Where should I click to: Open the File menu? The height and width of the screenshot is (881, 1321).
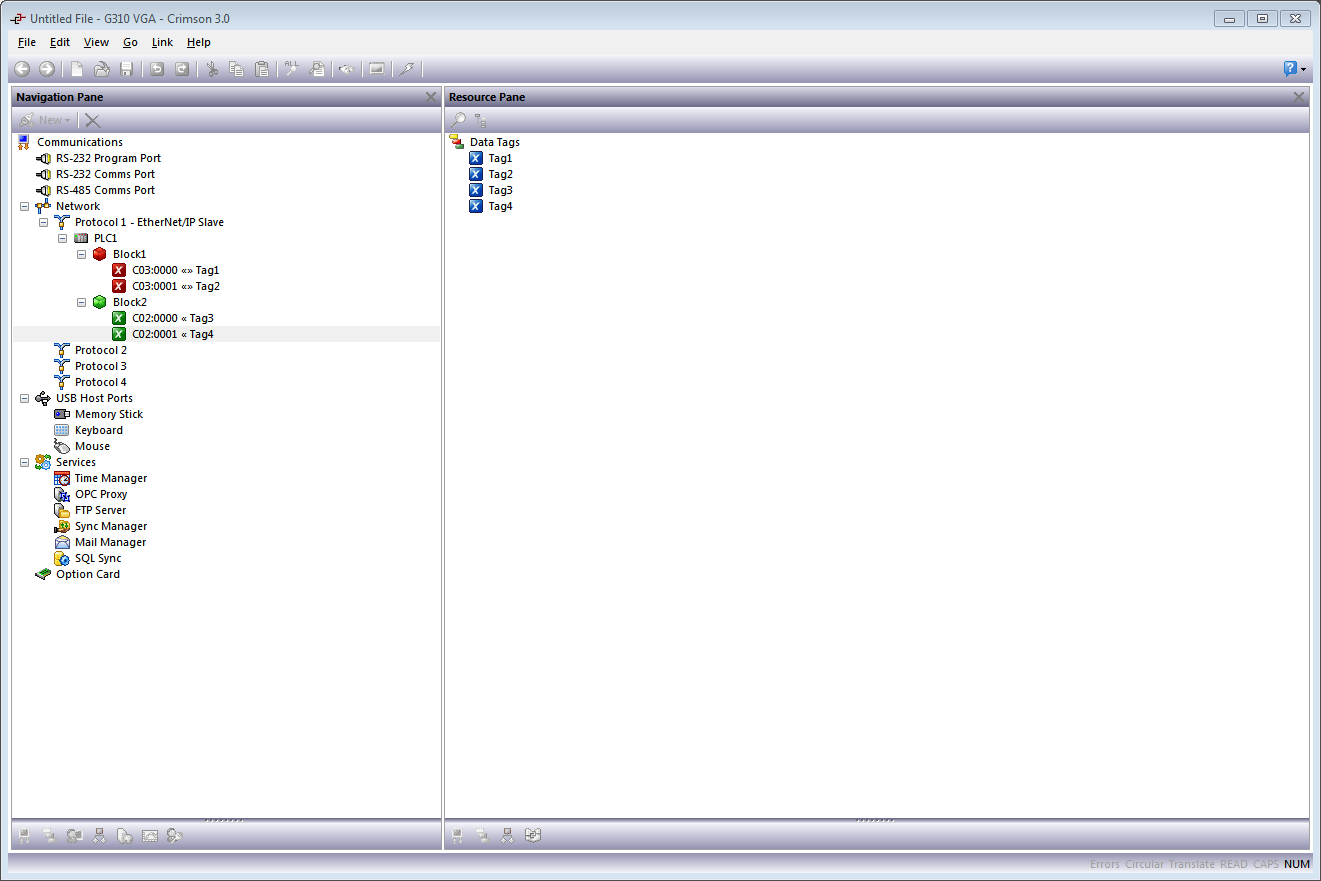[27, 42]
